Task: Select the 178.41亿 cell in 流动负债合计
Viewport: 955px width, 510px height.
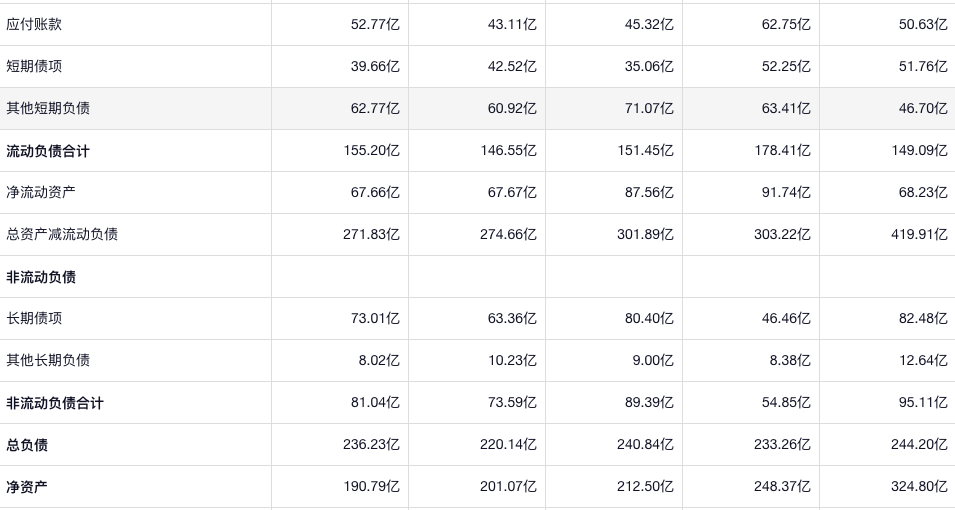Action: point(782,151)
